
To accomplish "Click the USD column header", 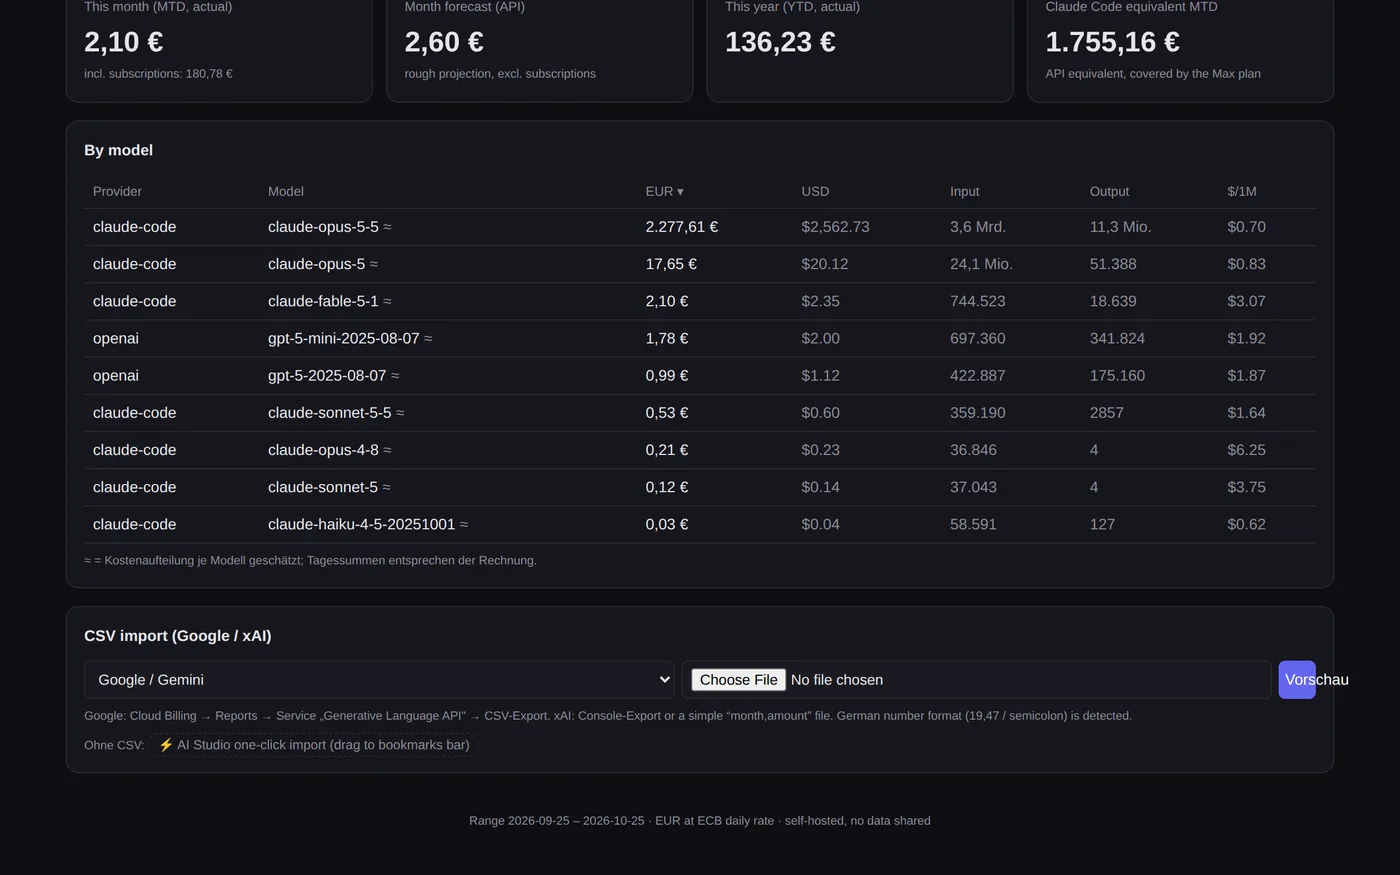I will pyautogui.click(x=815, y=191).
